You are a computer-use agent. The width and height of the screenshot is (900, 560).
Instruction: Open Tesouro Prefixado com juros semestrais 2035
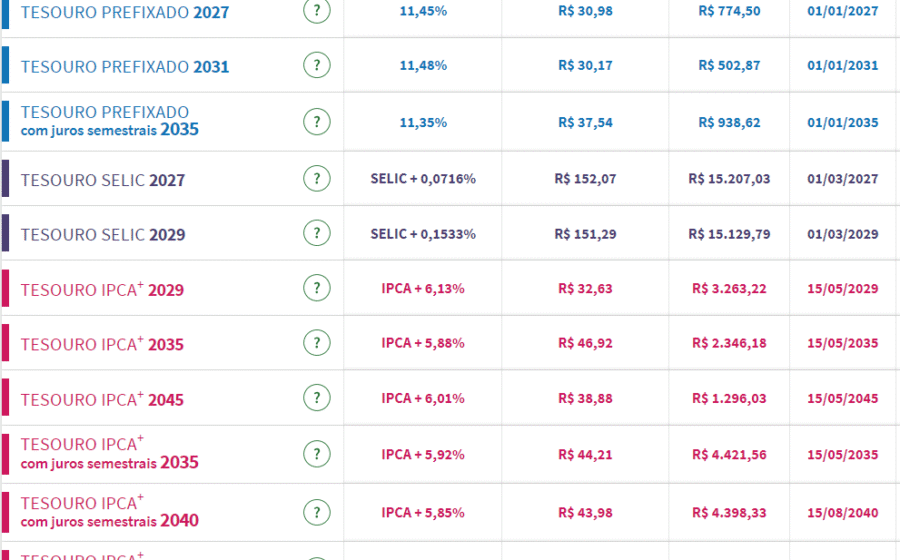point(110,120)
